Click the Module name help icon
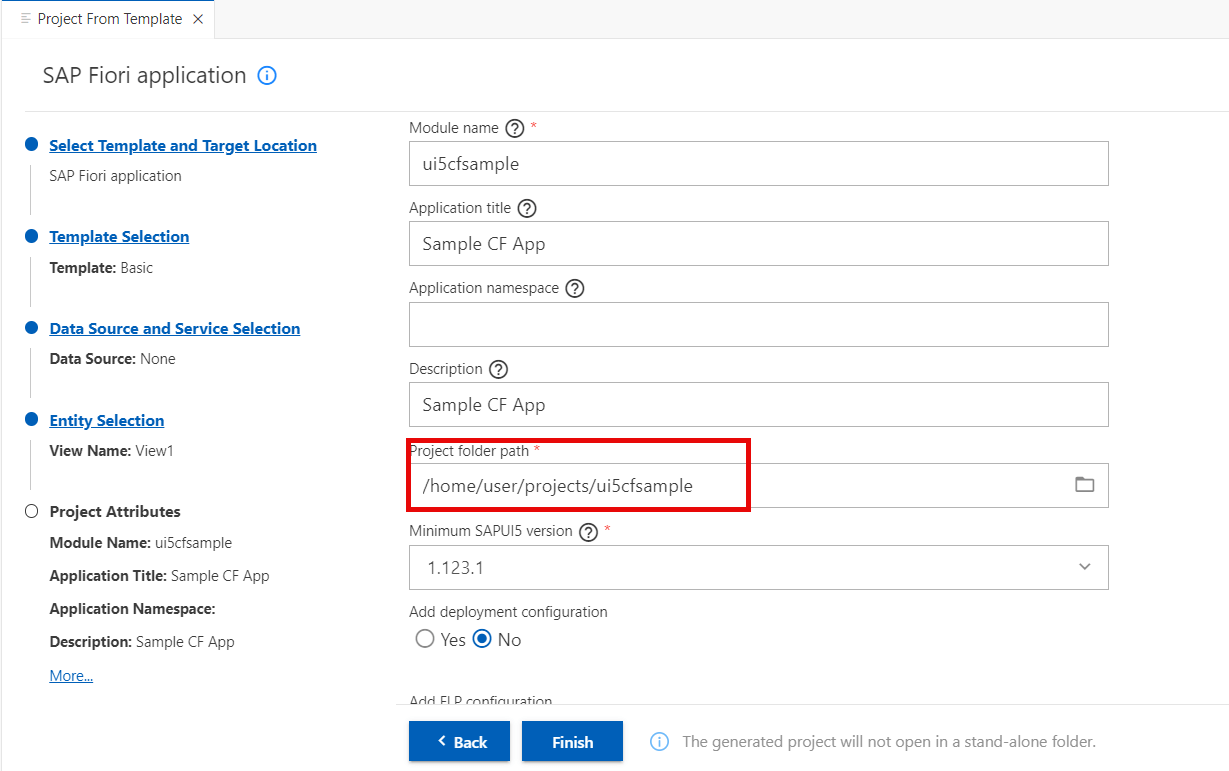Screen dimensions: 1229x771 tap(514, 128)
